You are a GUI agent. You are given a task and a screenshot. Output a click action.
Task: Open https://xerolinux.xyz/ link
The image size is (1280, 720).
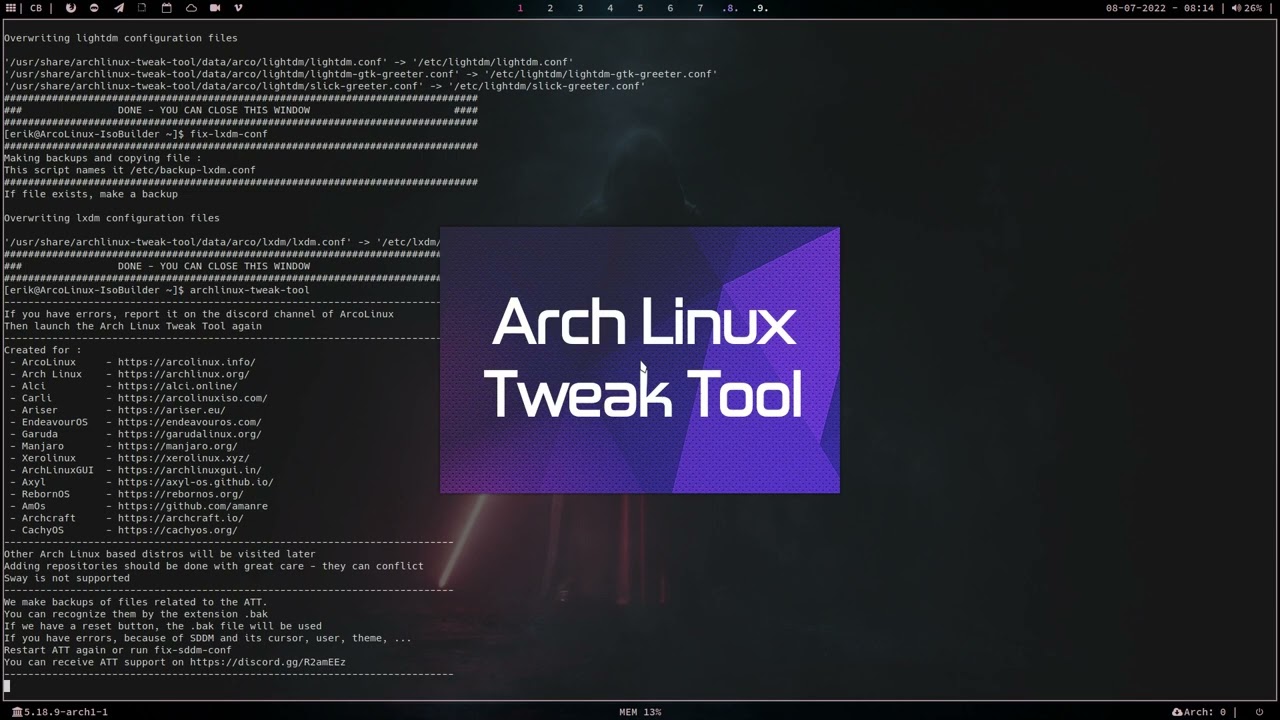pos(183,458)
